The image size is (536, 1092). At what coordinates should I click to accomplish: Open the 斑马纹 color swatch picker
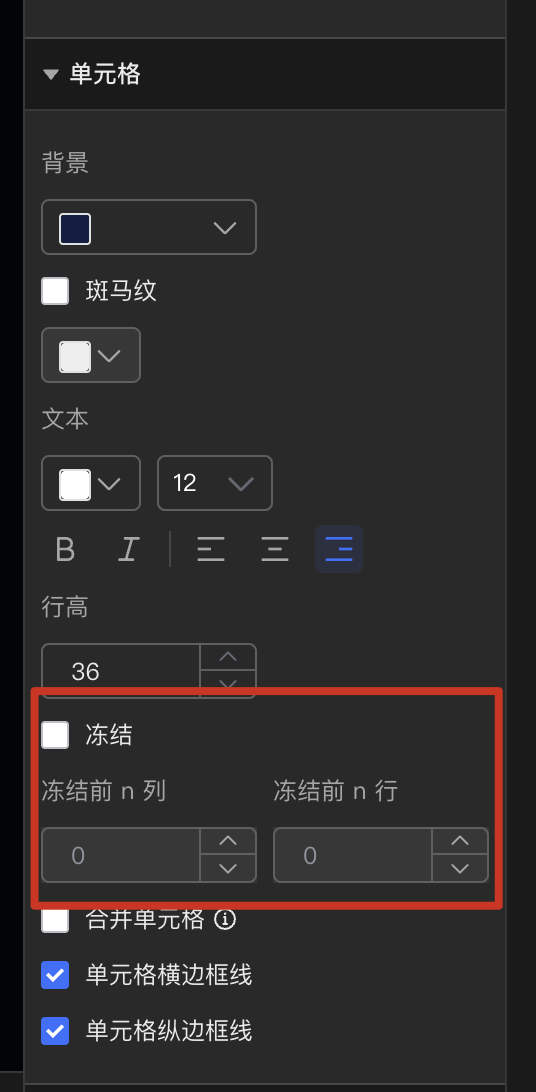91,355
